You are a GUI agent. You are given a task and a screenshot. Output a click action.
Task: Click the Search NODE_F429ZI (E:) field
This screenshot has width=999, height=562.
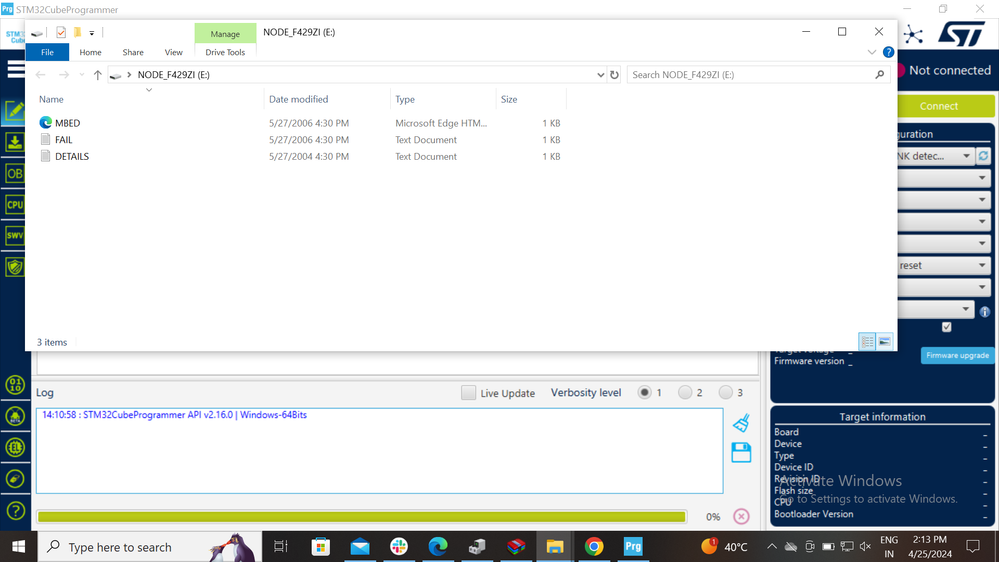point(758,75)
